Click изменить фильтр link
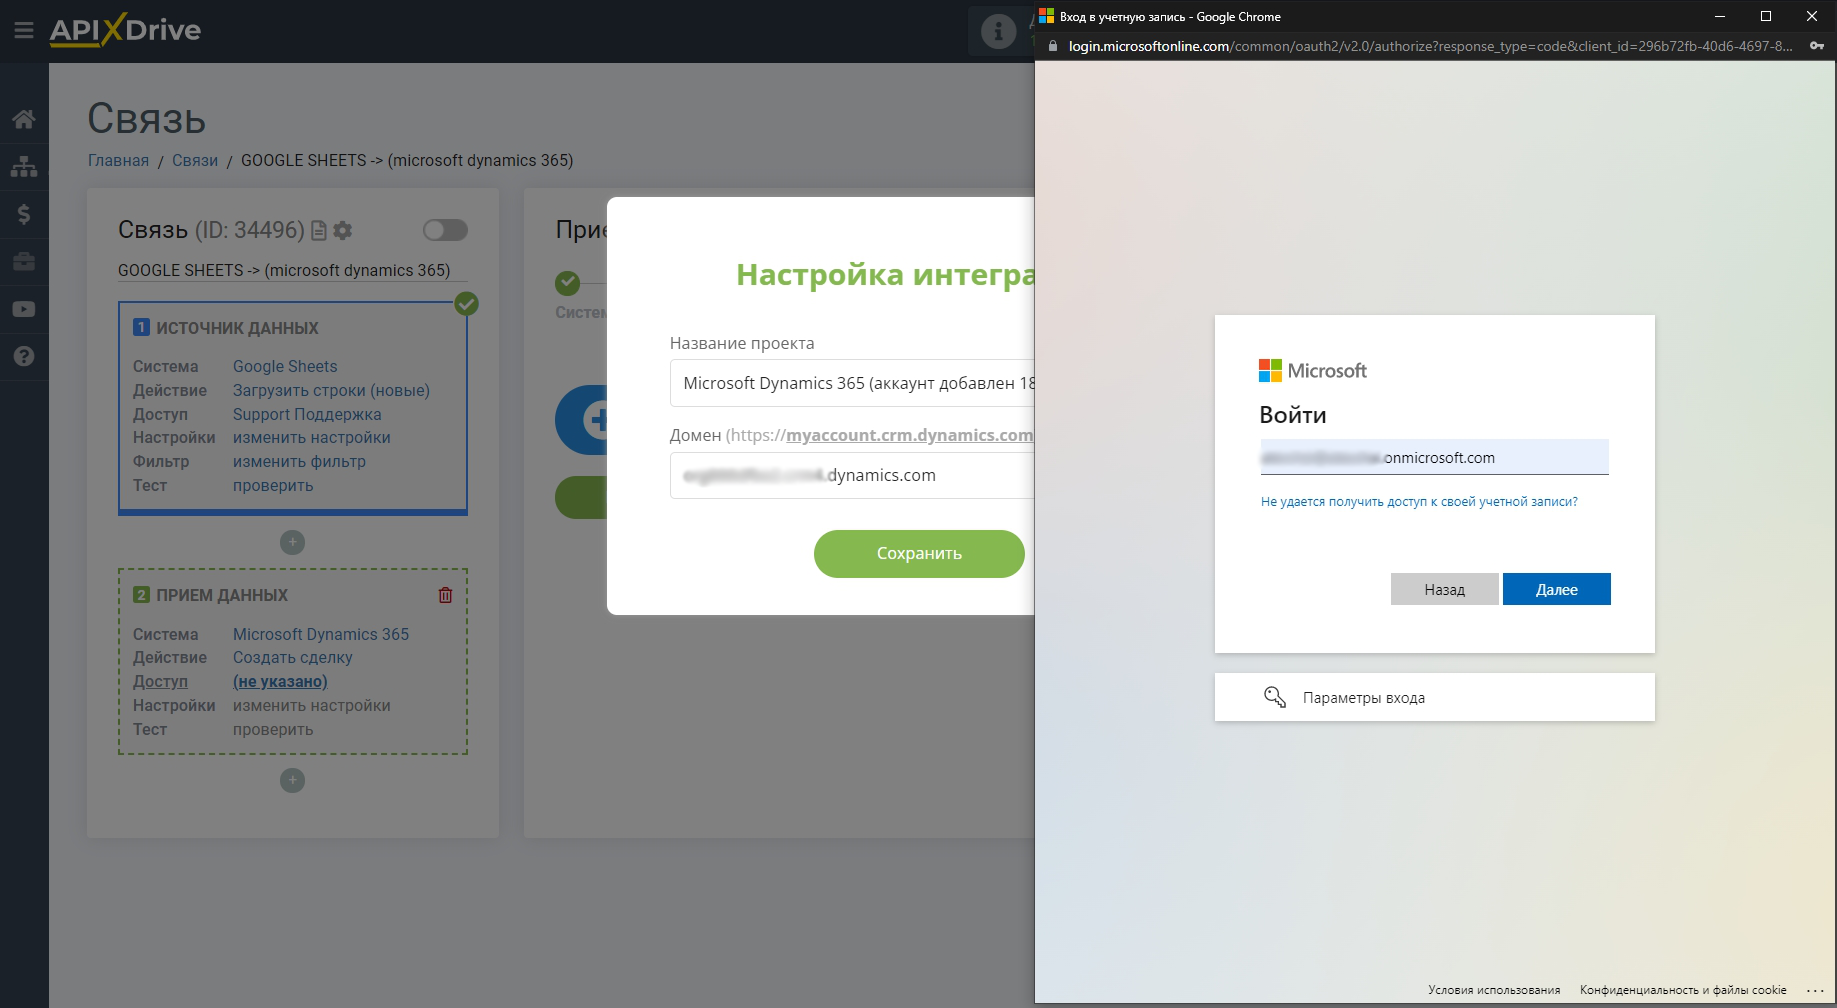 pyautogui.click(x=299, y=462)
